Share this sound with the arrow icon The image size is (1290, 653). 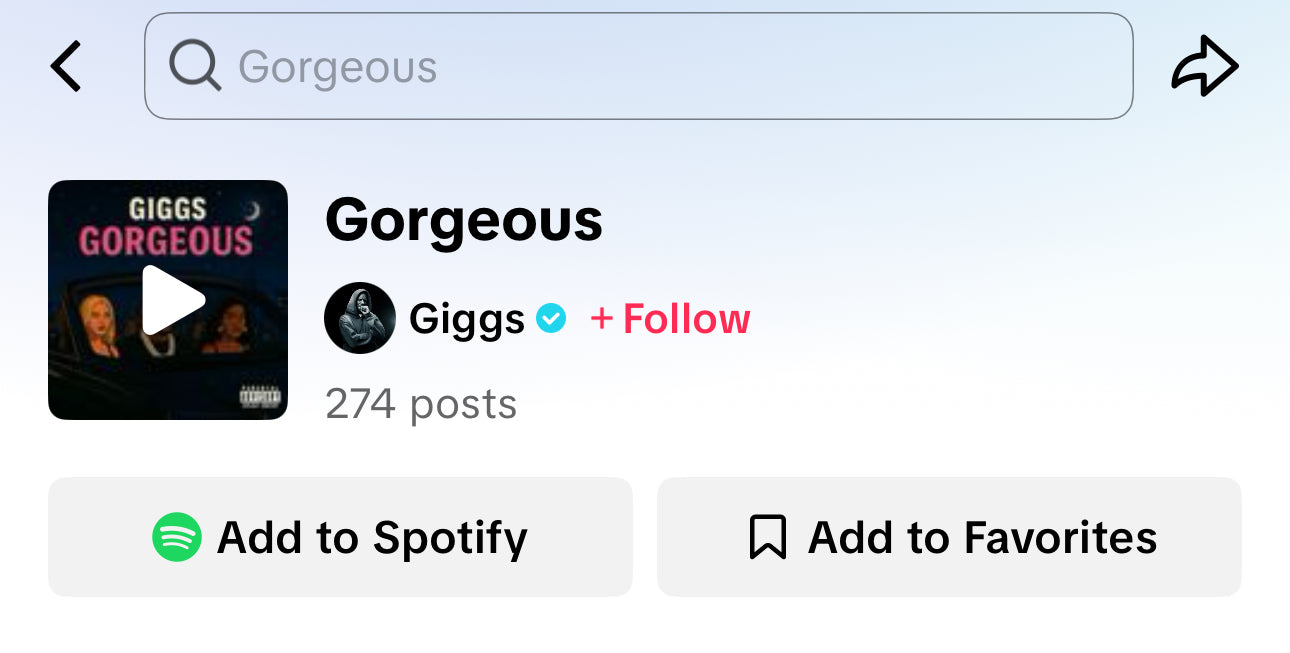[1204, 67]
